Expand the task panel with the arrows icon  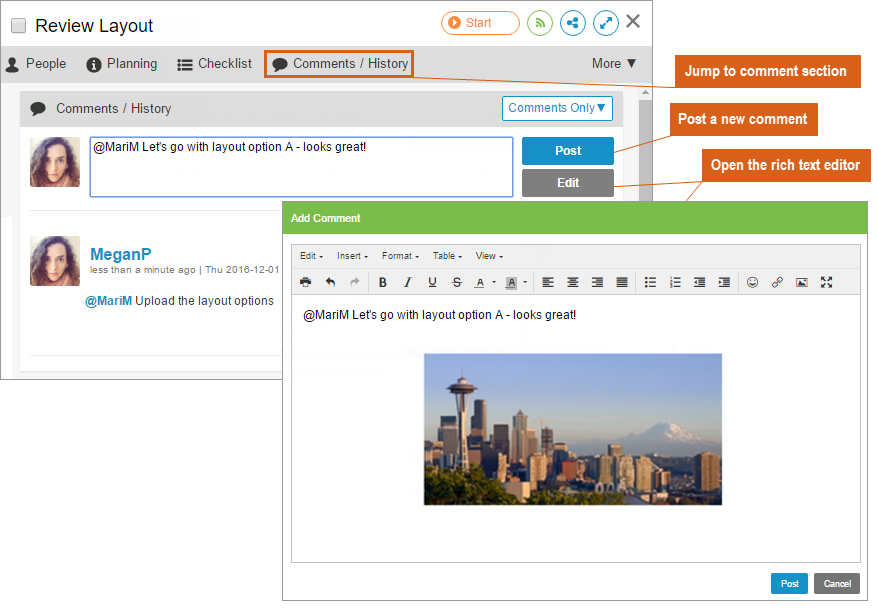[606, 23]
